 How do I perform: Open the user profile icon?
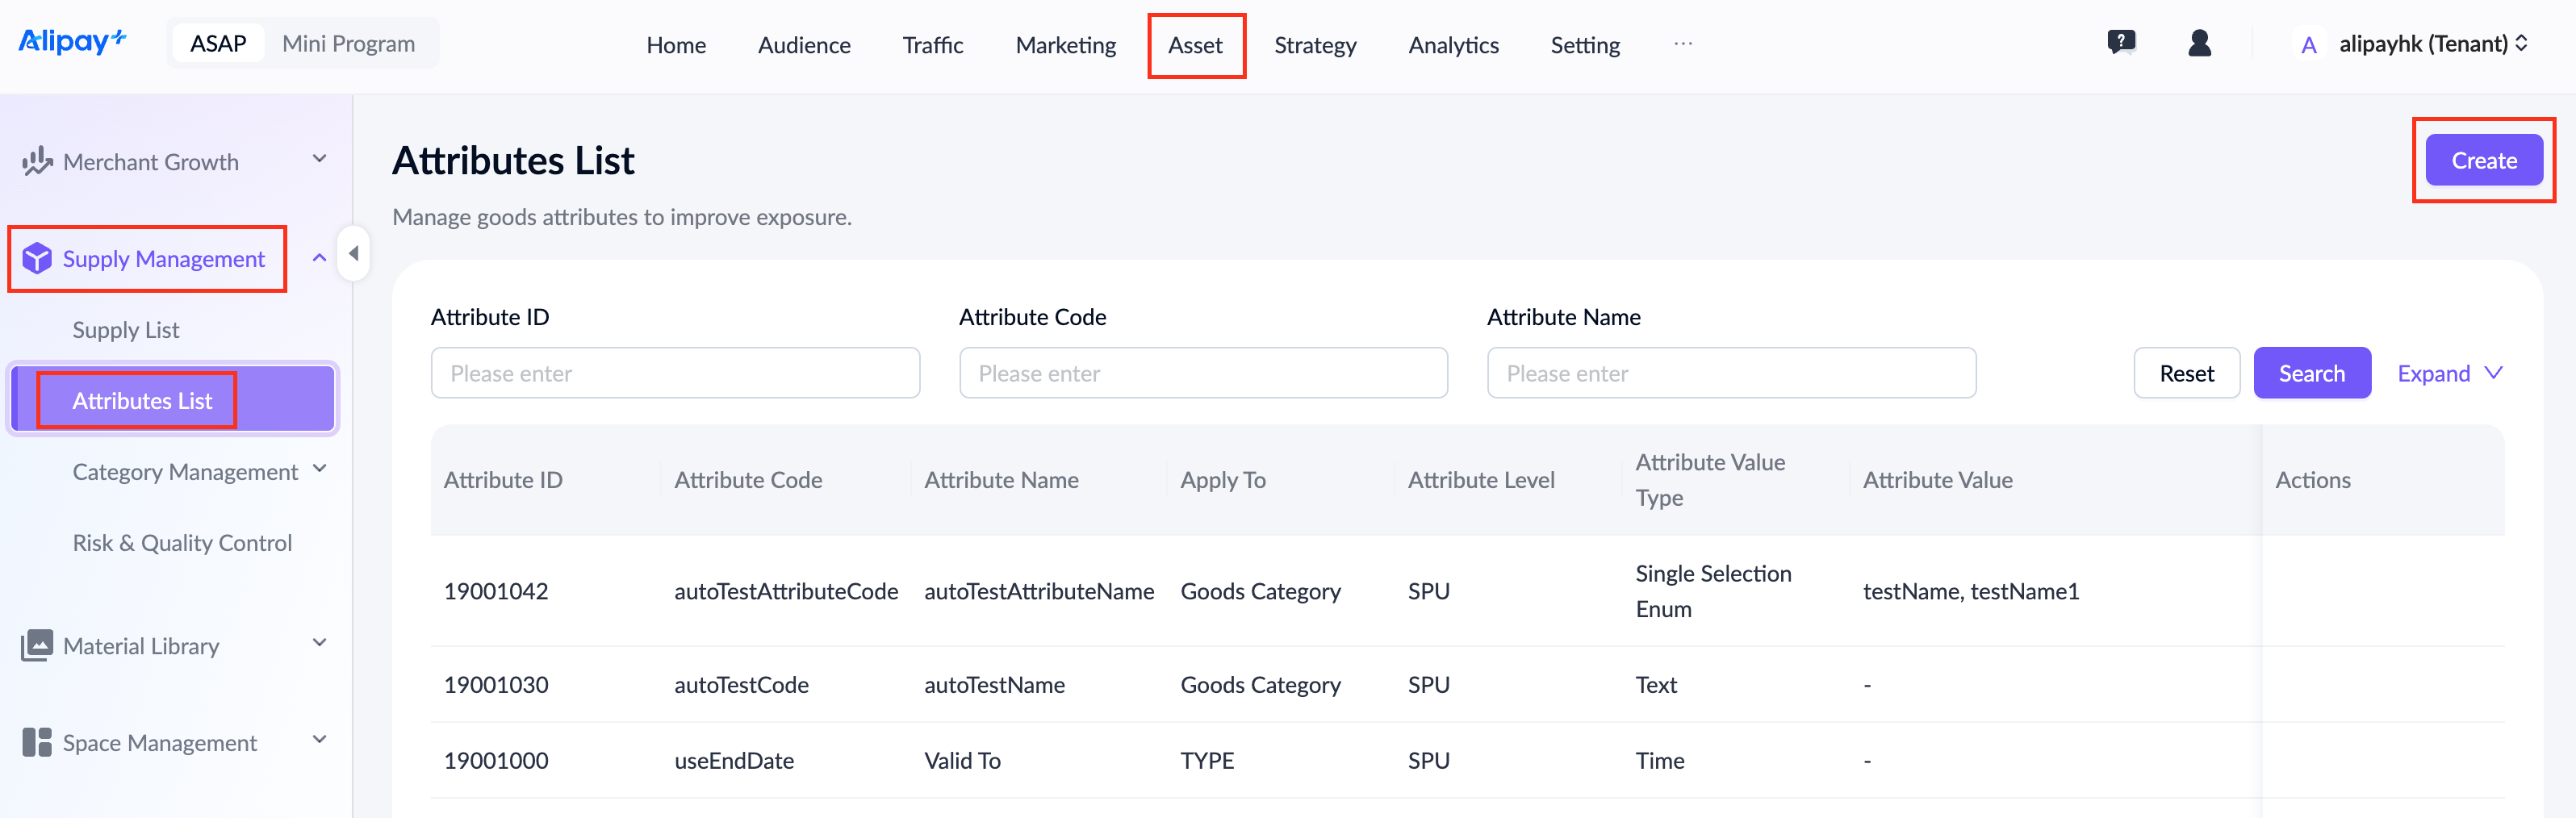(x=2199, y=43)
